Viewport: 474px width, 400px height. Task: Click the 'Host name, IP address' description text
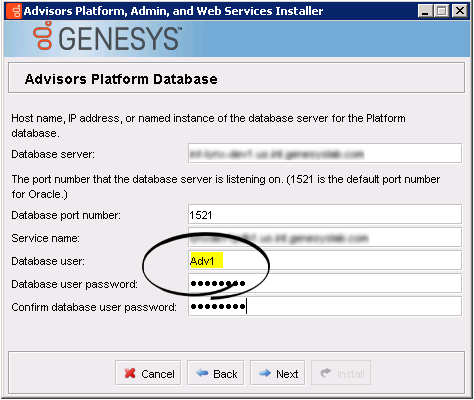point(209,126)
